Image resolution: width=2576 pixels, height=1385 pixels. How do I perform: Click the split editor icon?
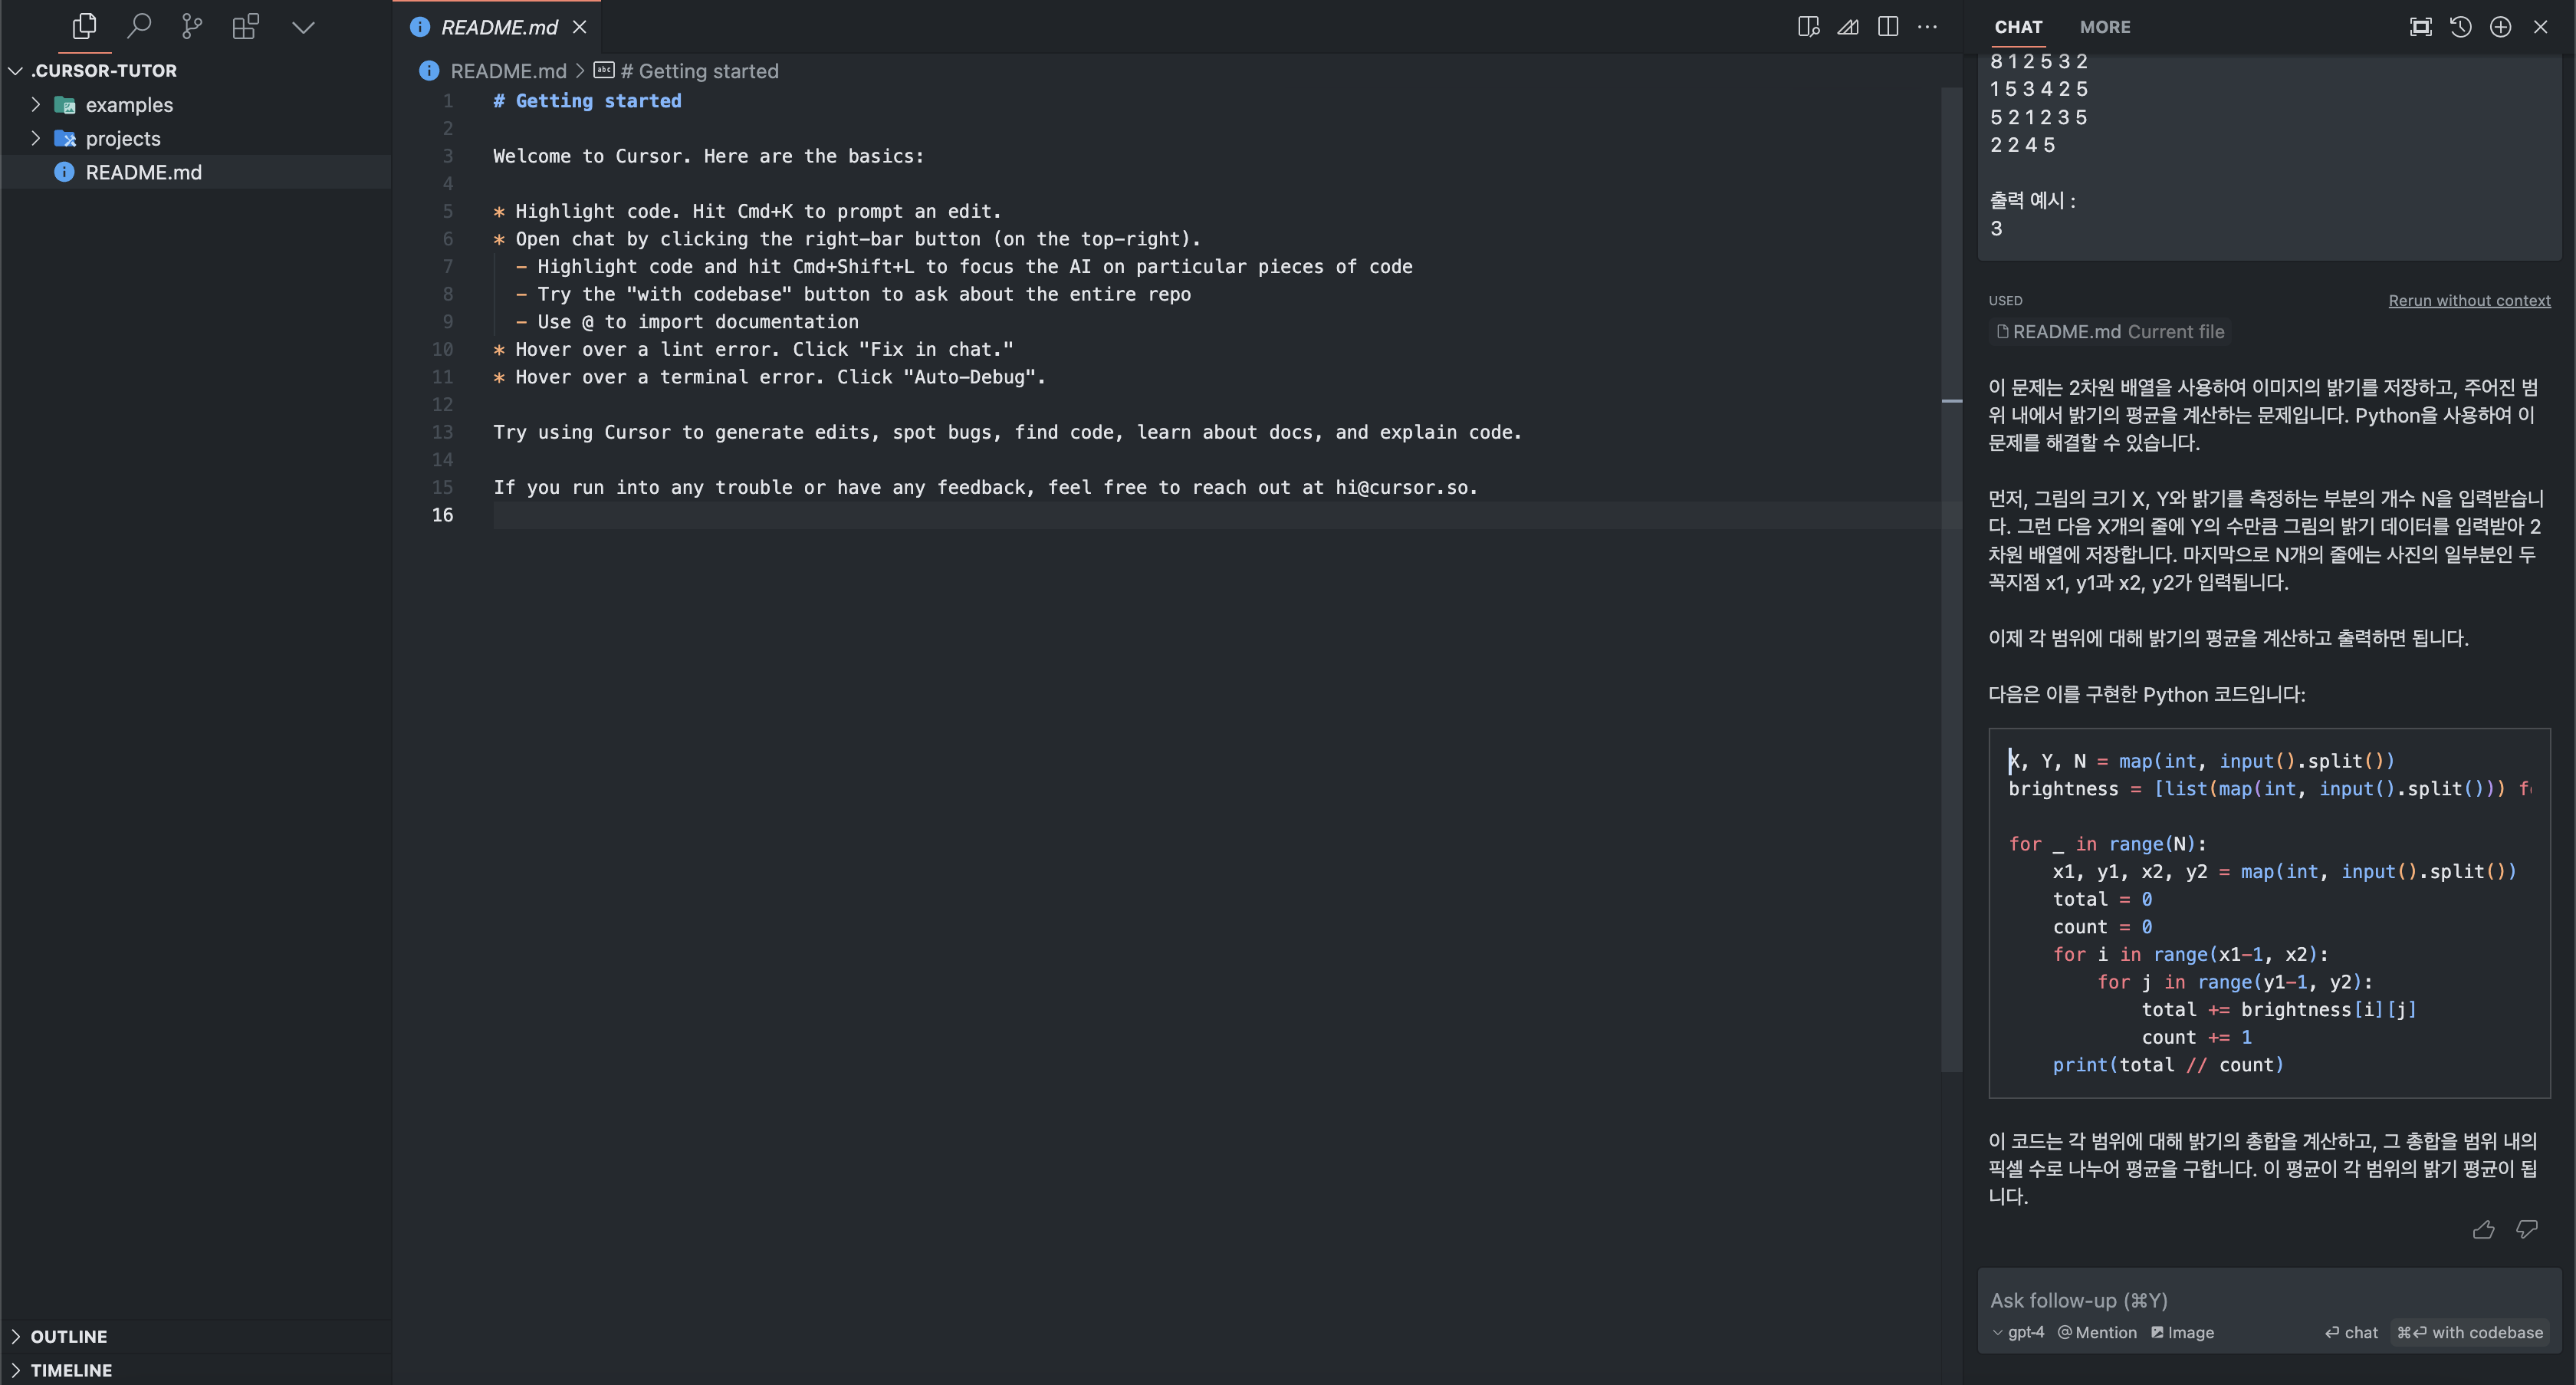click(x=1887, y=27)
